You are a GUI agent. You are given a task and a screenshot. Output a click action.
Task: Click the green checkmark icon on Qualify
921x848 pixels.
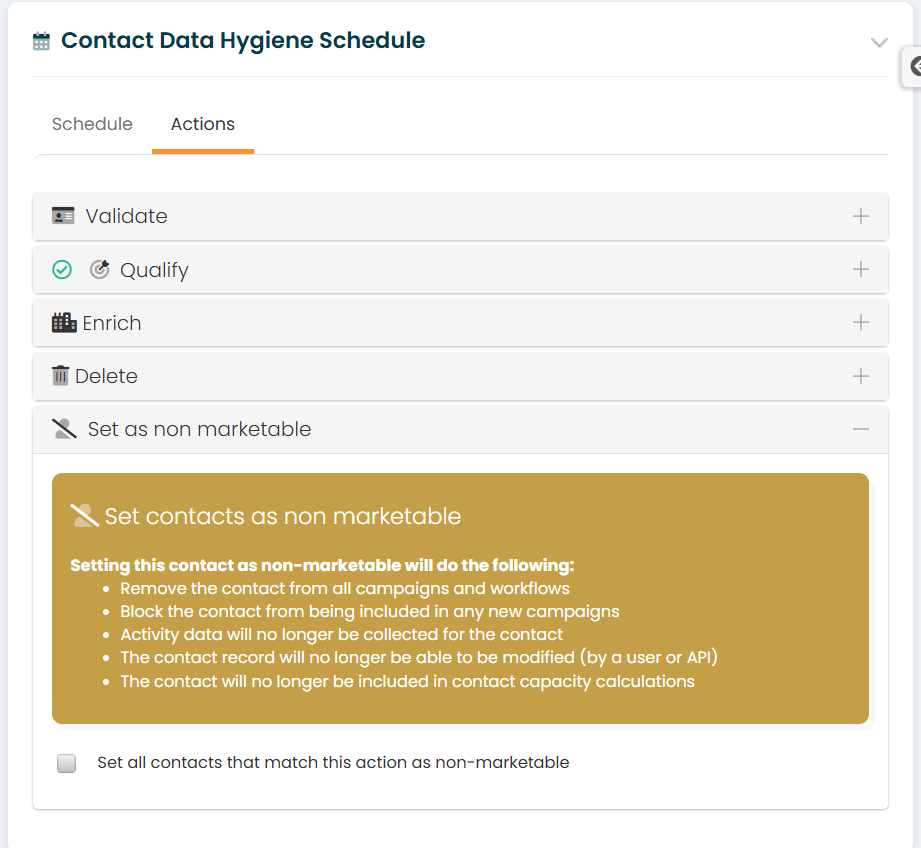tap(62, 270)
